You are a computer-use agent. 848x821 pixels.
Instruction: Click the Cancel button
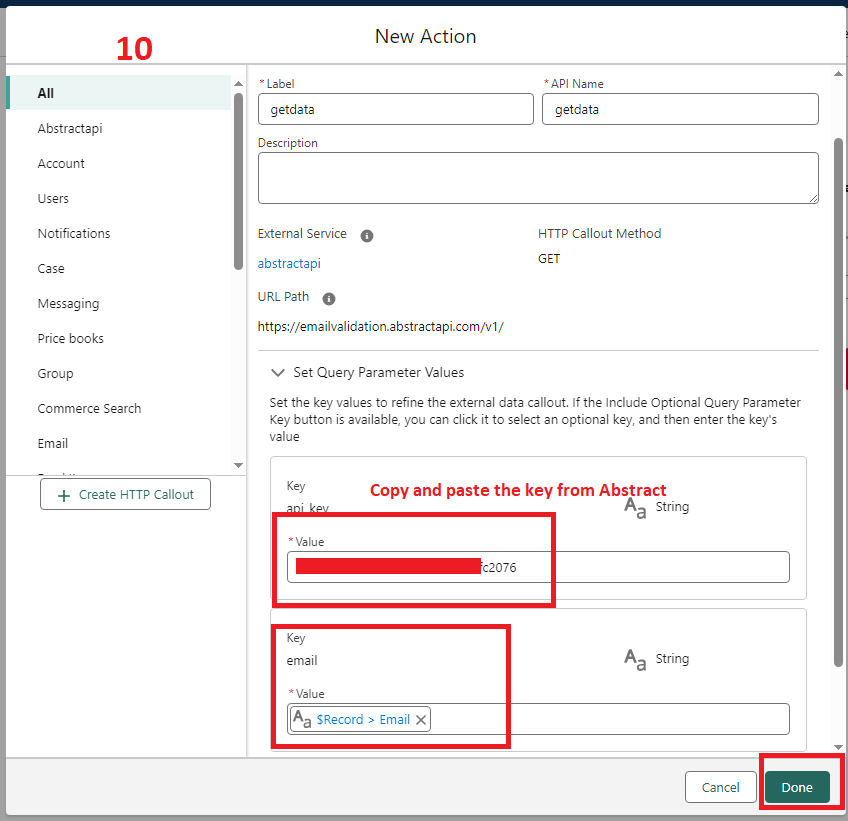point(720,787)
